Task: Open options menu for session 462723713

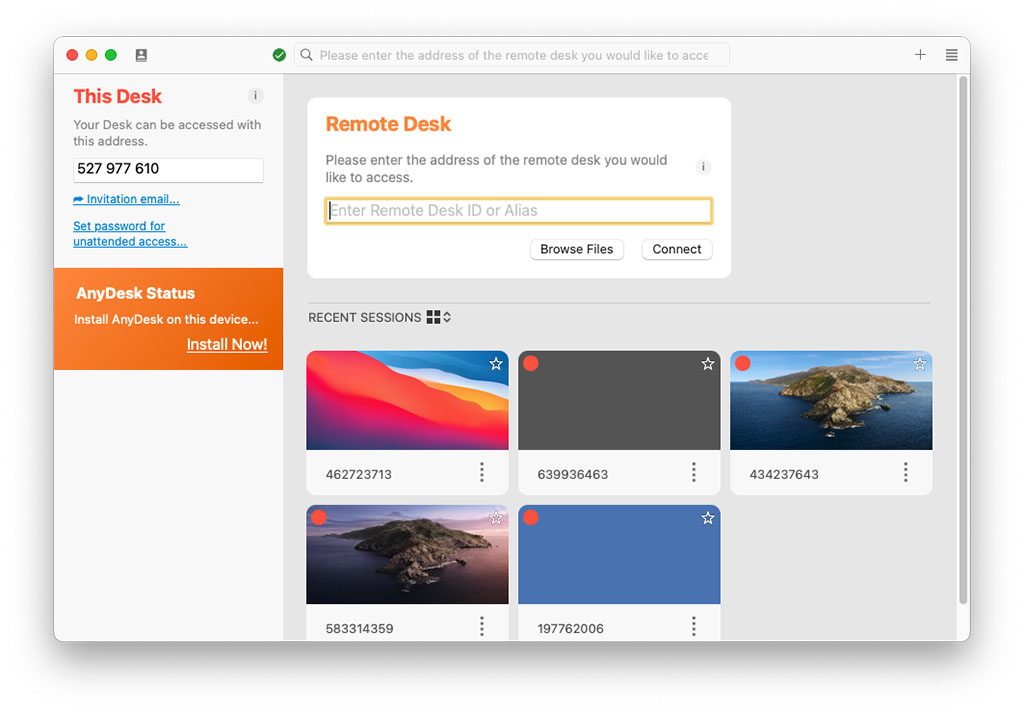Action: (482, 472)
